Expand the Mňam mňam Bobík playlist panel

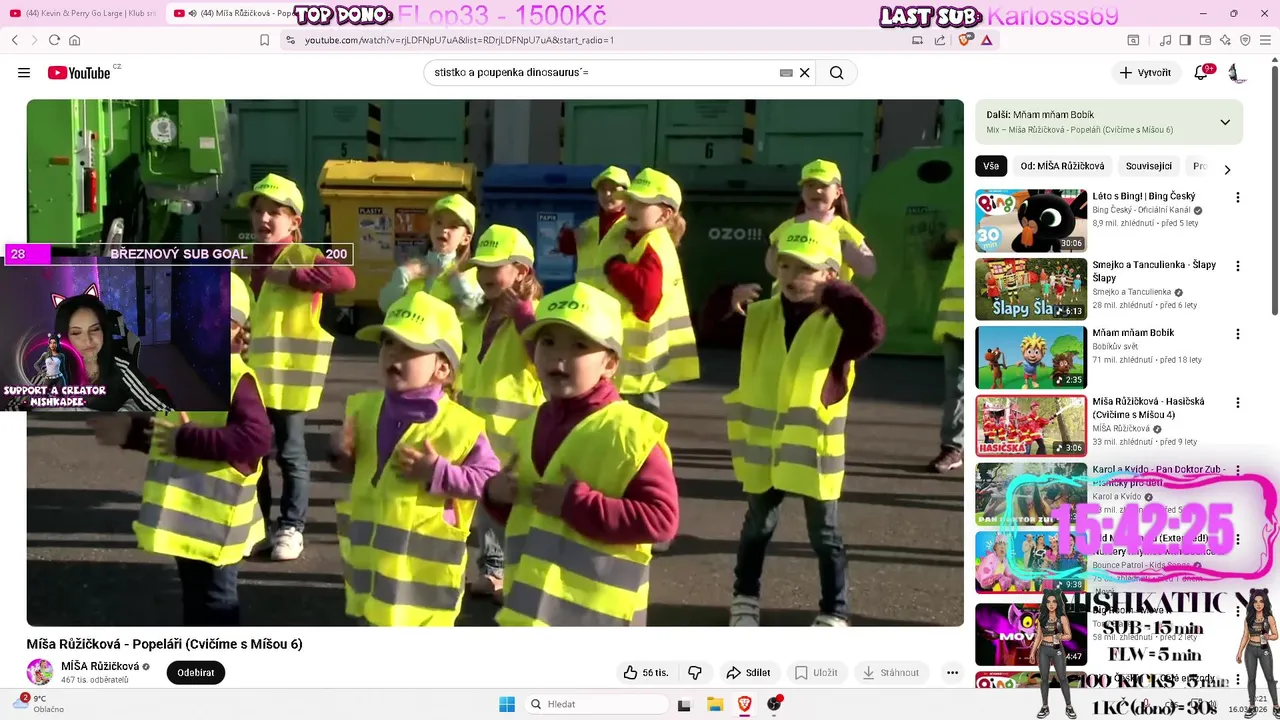[x=1225, y=122]
